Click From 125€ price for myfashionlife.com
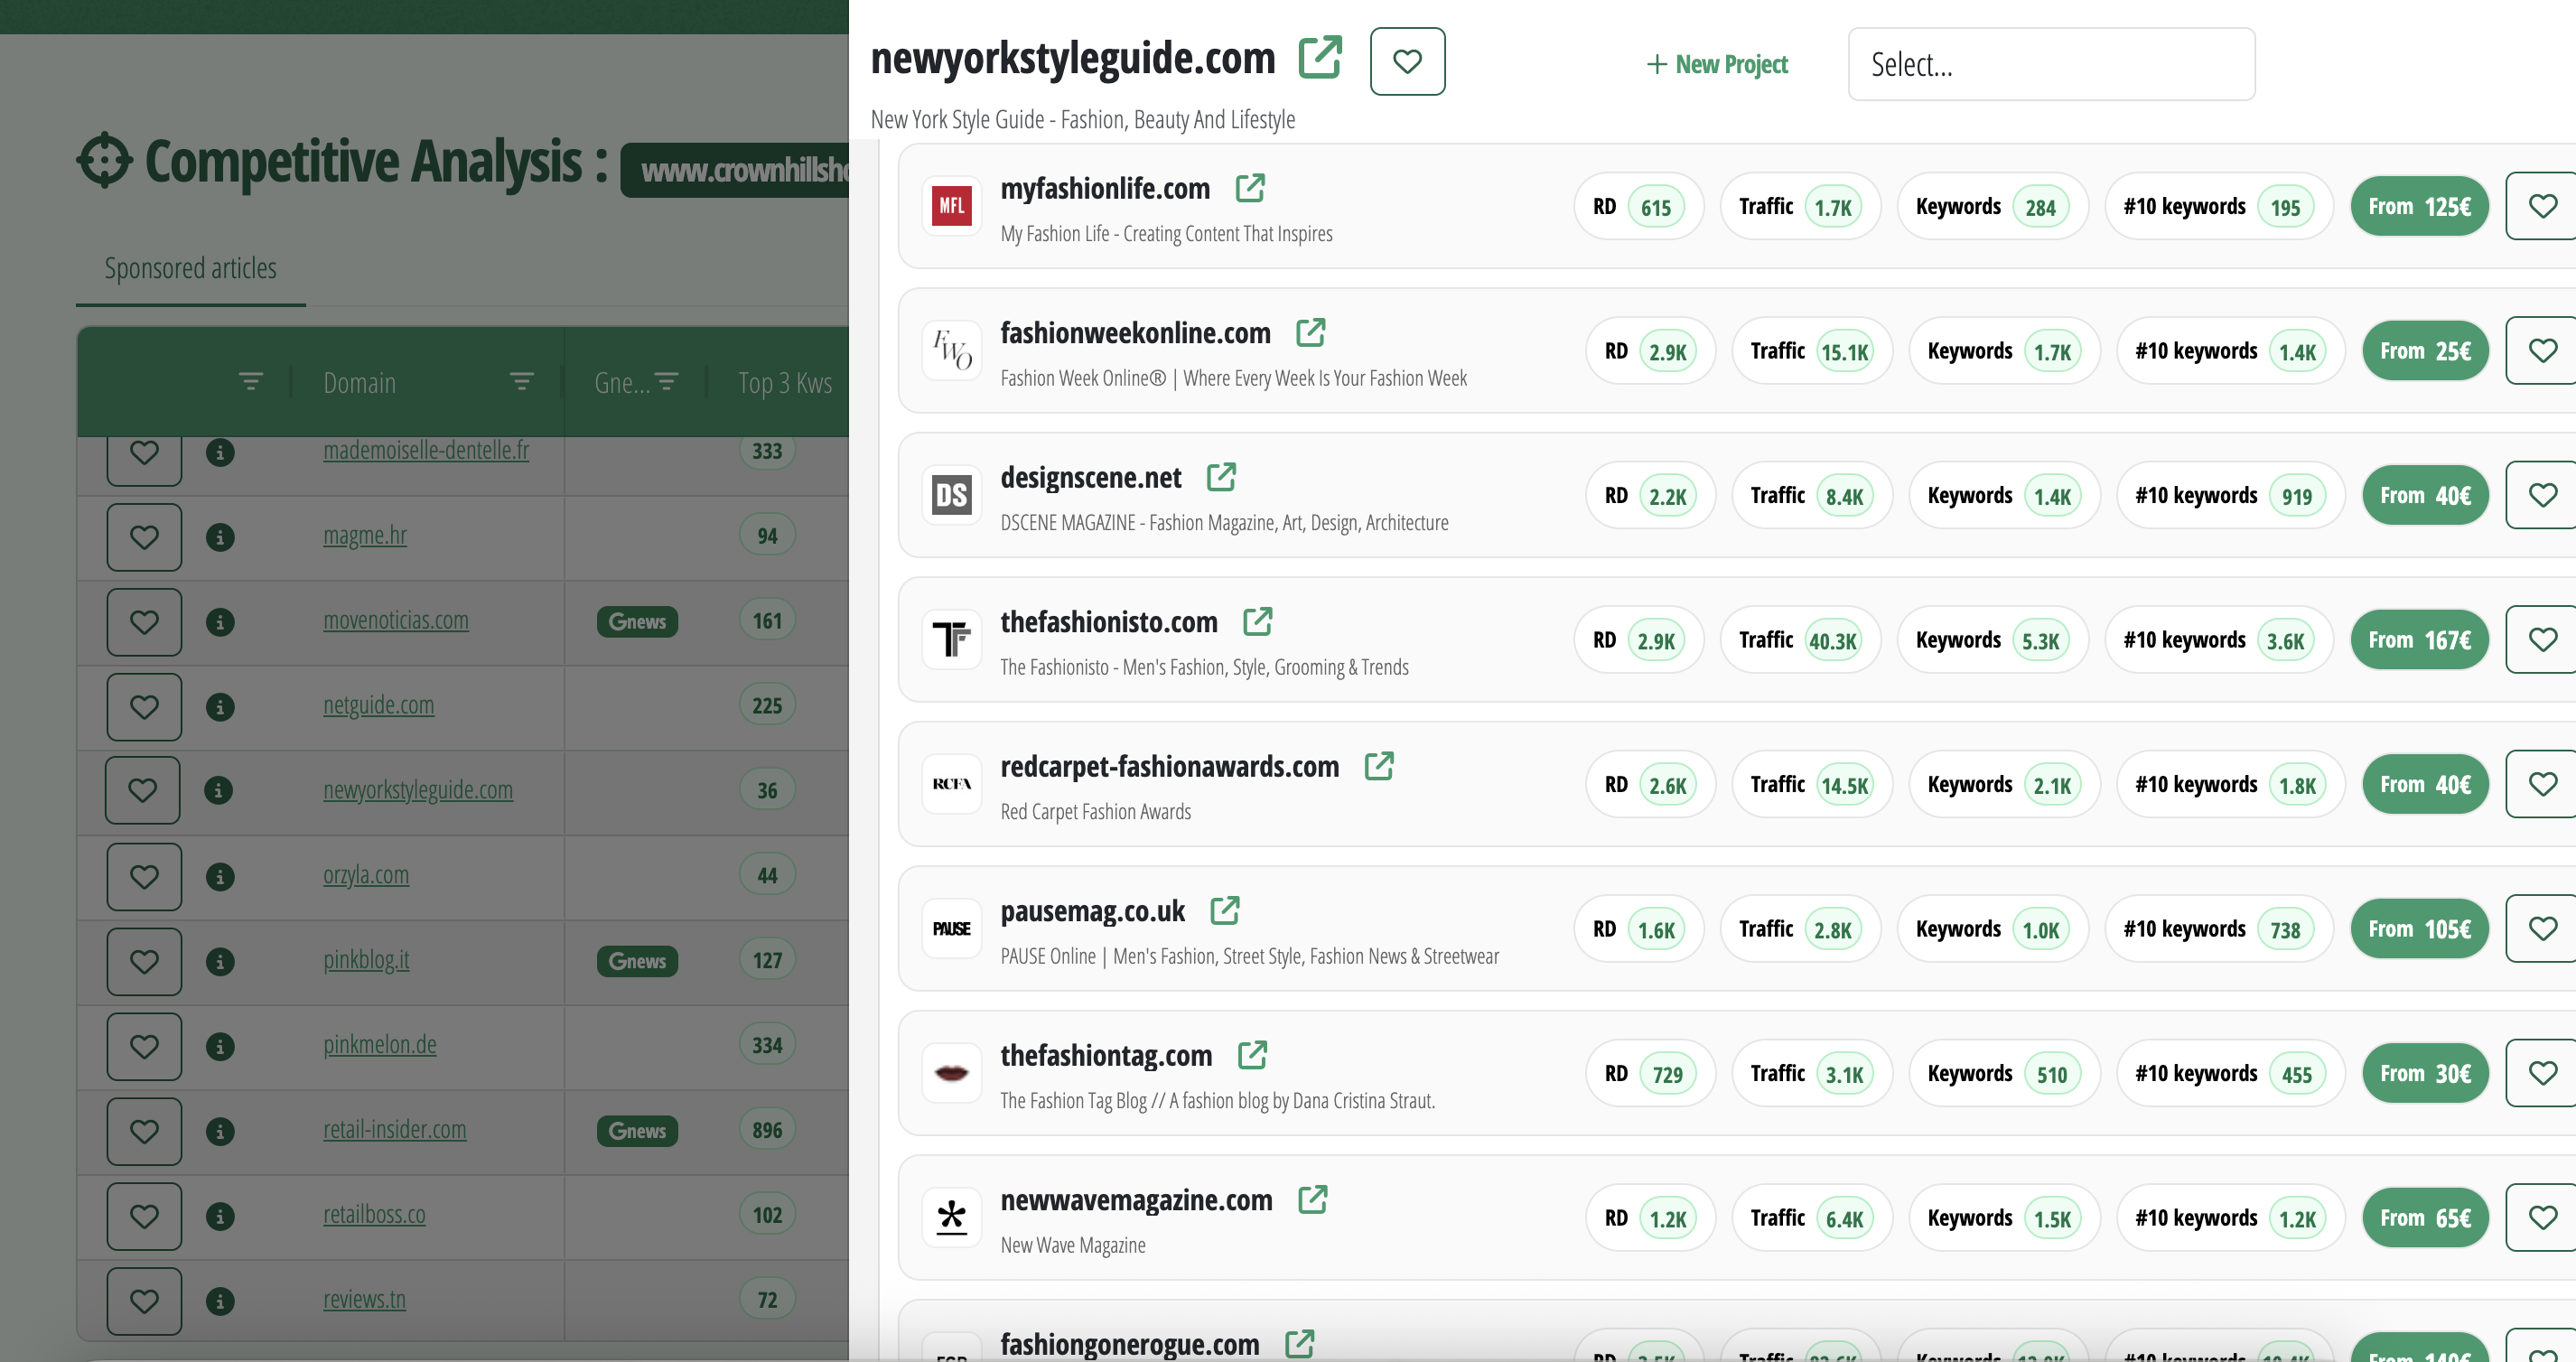2576x1362 pixels. (x=2419, y=207)
